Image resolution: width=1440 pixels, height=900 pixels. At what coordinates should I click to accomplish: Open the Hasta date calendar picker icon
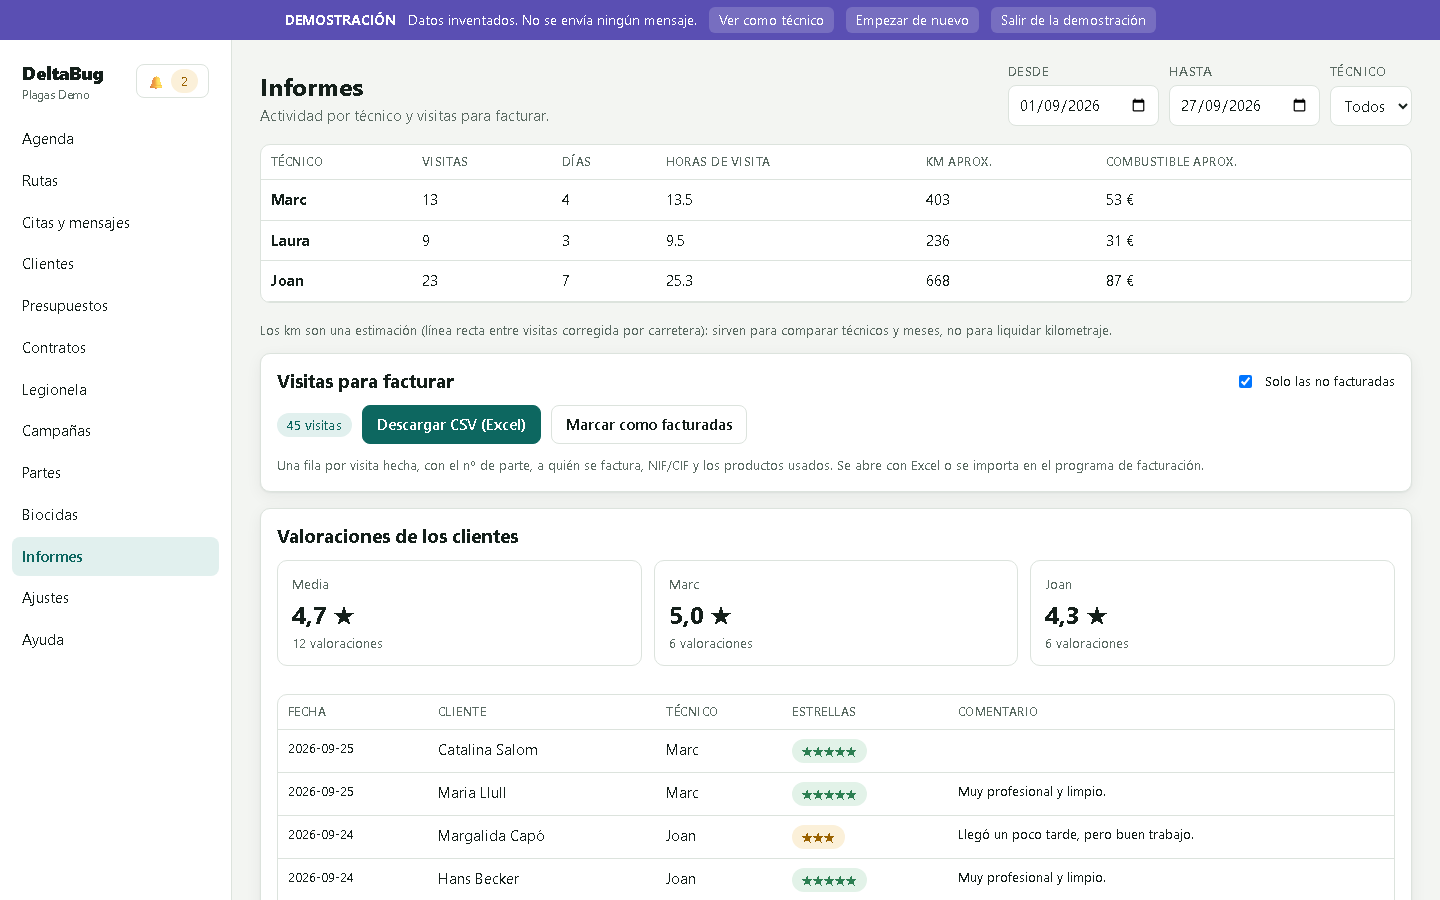pos(1299,106)
